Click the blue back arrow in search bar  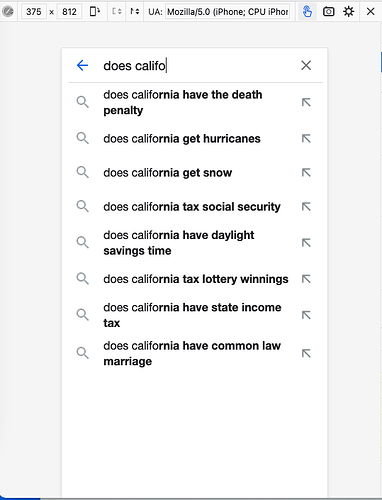[82, 65]
